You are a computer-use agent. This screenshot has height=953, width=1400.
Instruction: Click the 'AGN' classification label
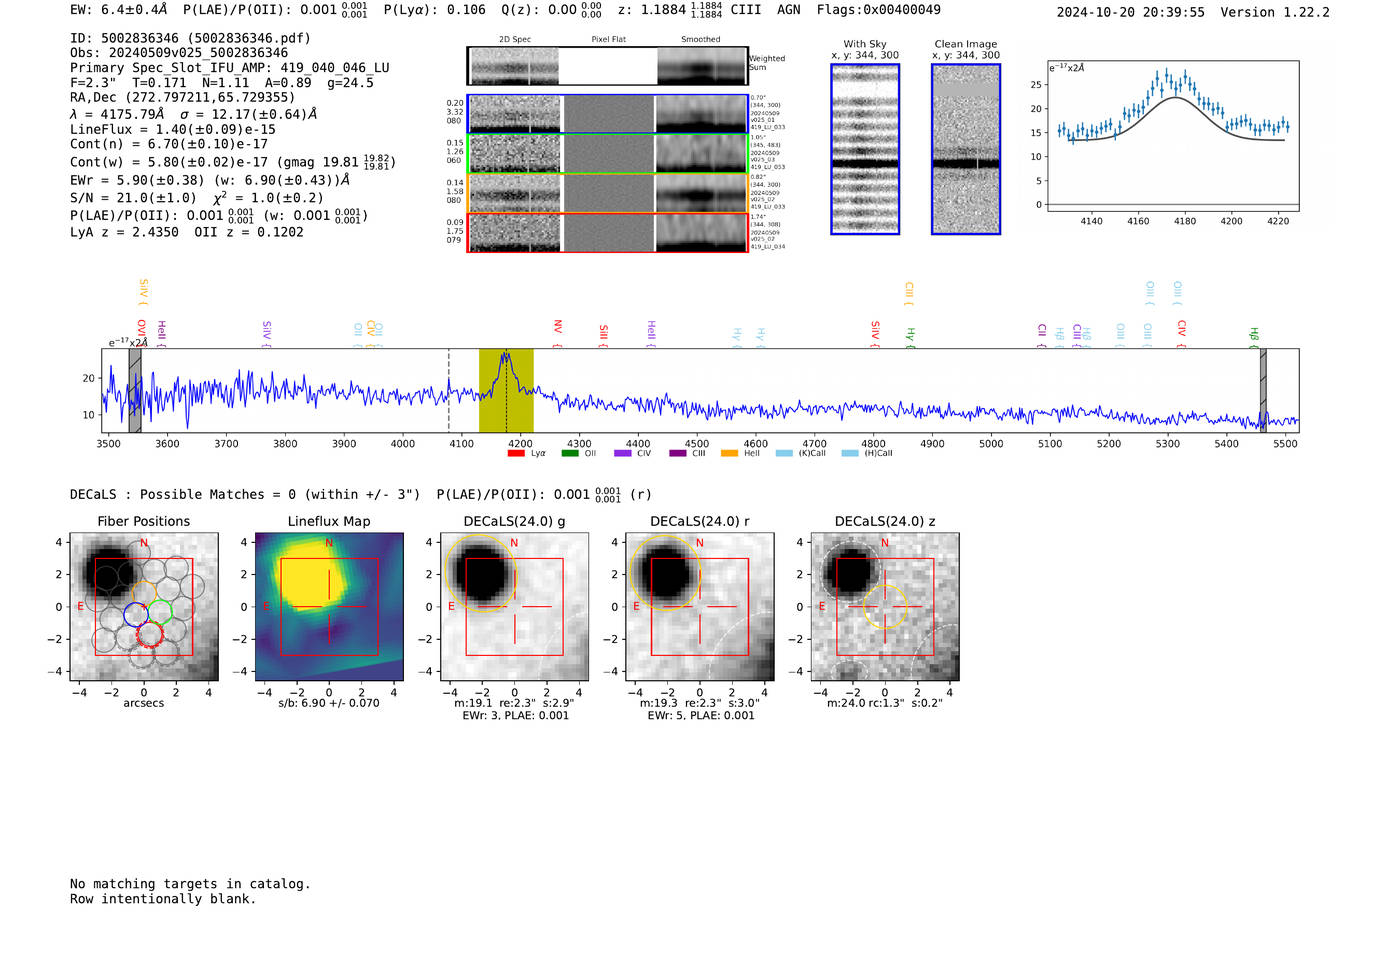tap(789, 10)
